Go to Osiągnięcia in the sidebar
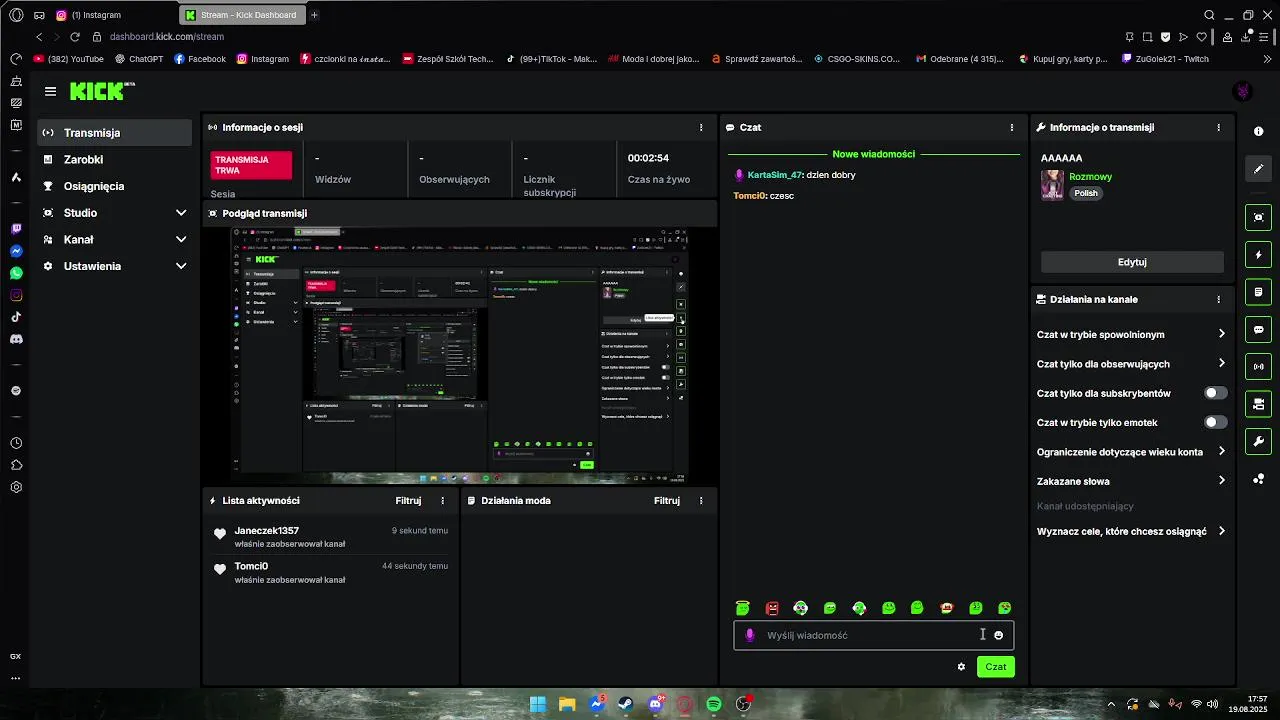Viewport: 1280px width, 720px height. pyautogui.click(x=115, y=186)
